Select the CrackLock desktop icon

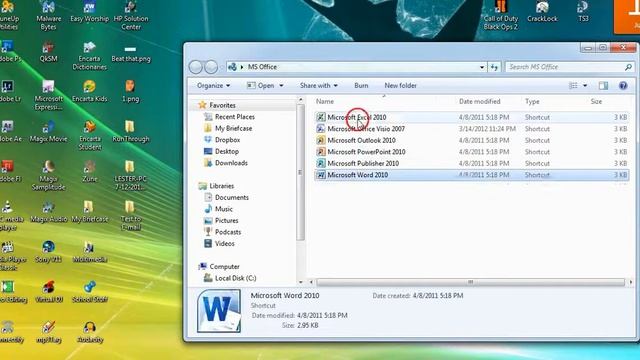pos(542,11)
